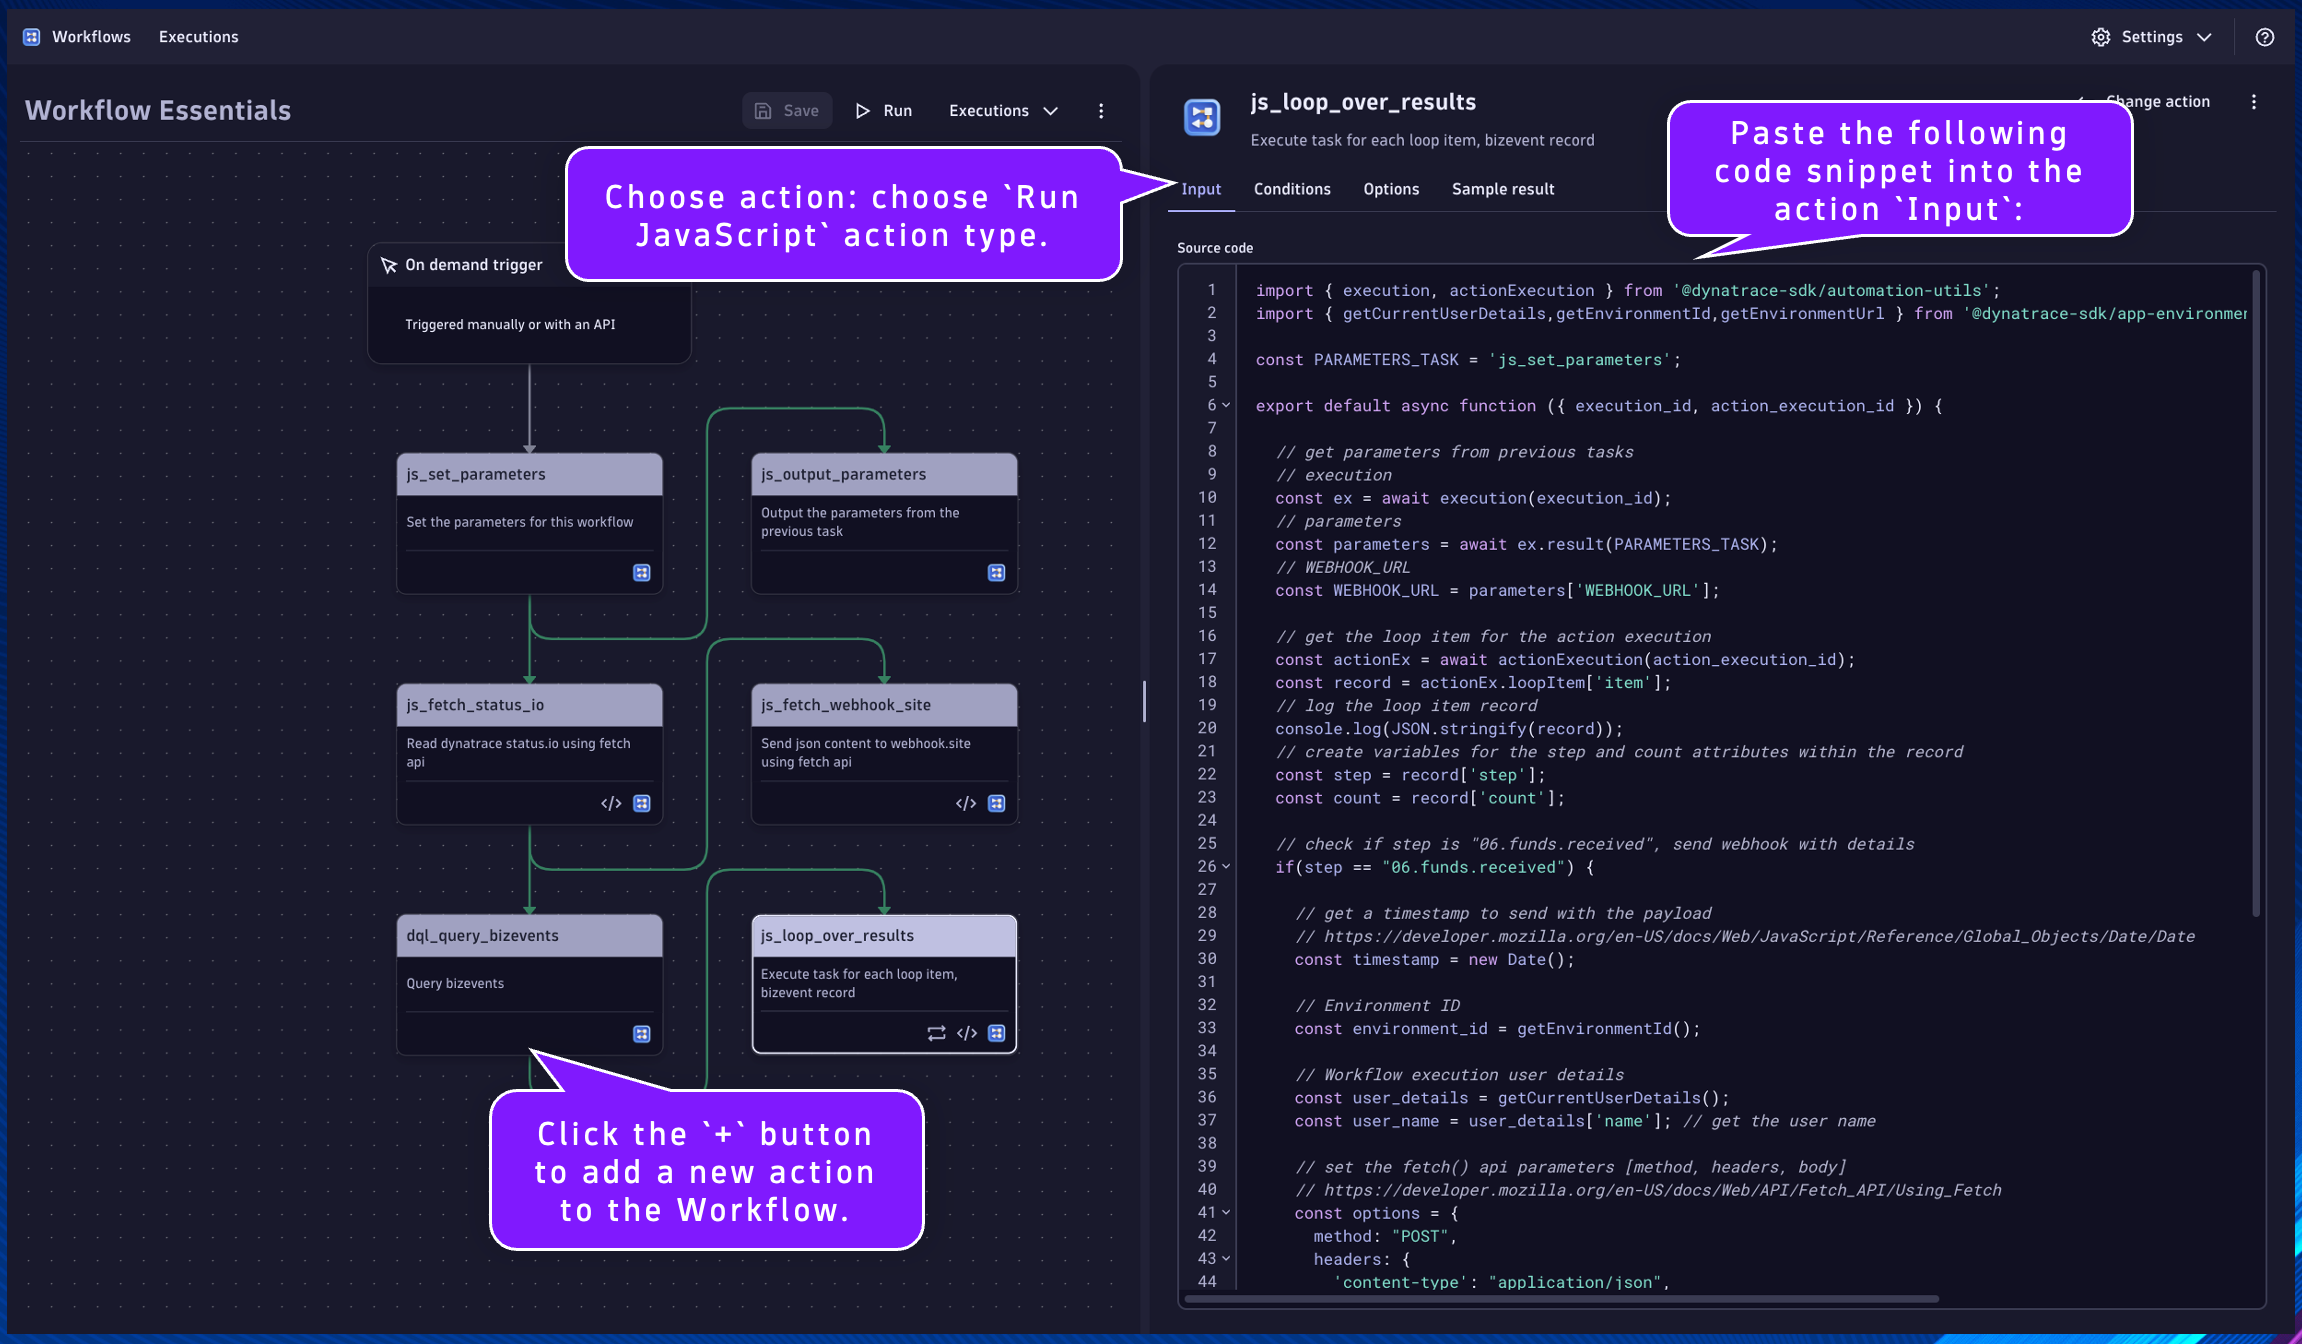
Task: Click the code icon on js_fetch_status_io node
Action: click(611, 804)
